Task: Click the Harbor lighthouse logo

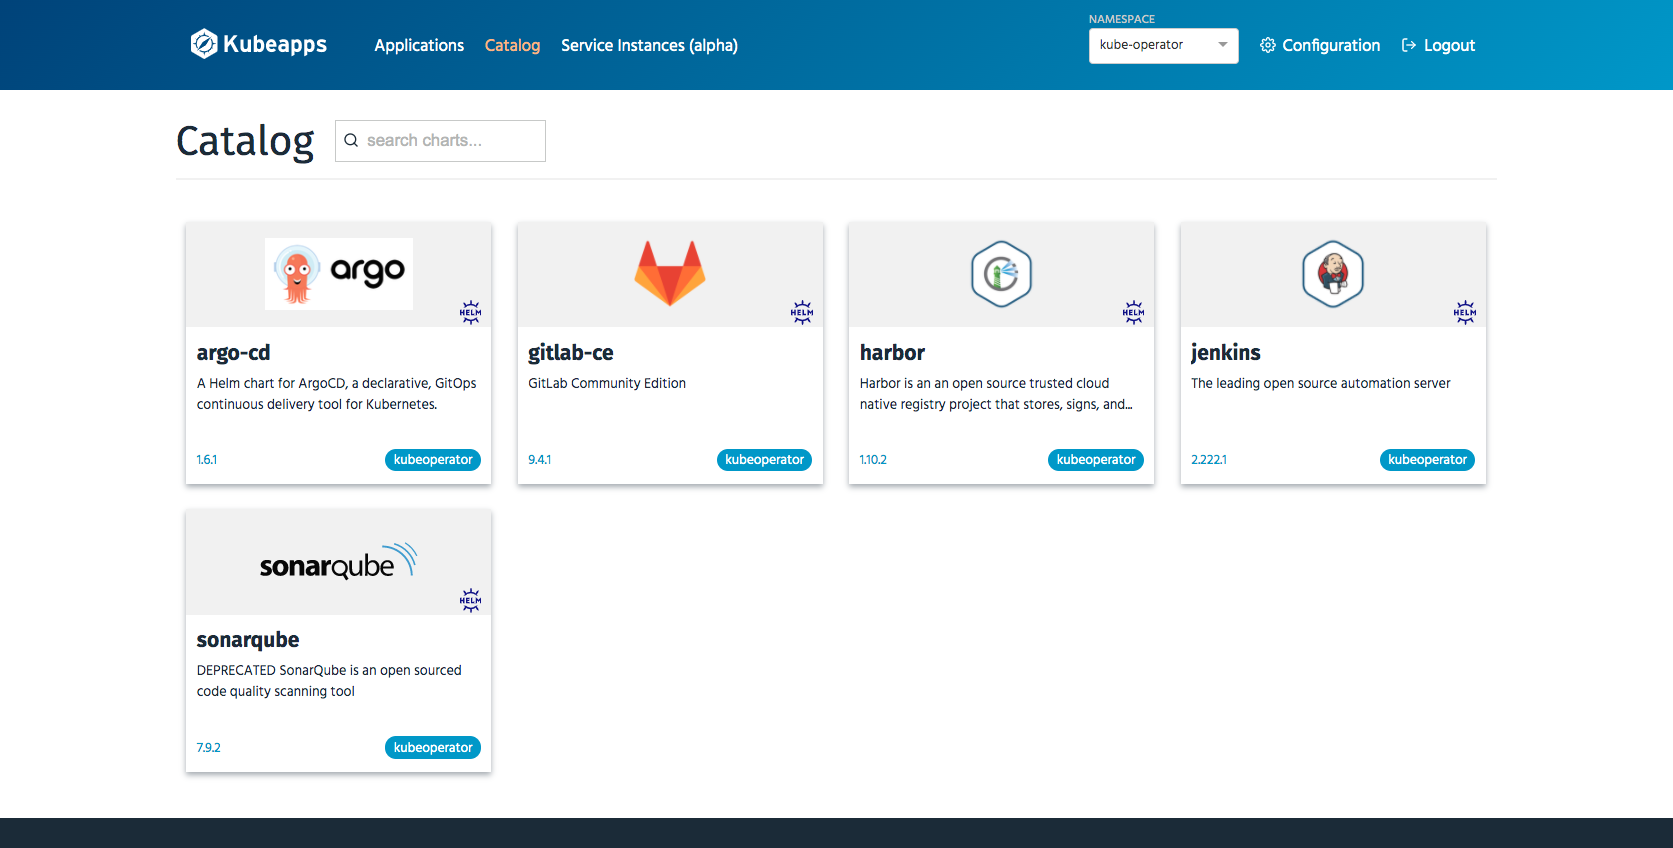Action: tap(1001, 273)
